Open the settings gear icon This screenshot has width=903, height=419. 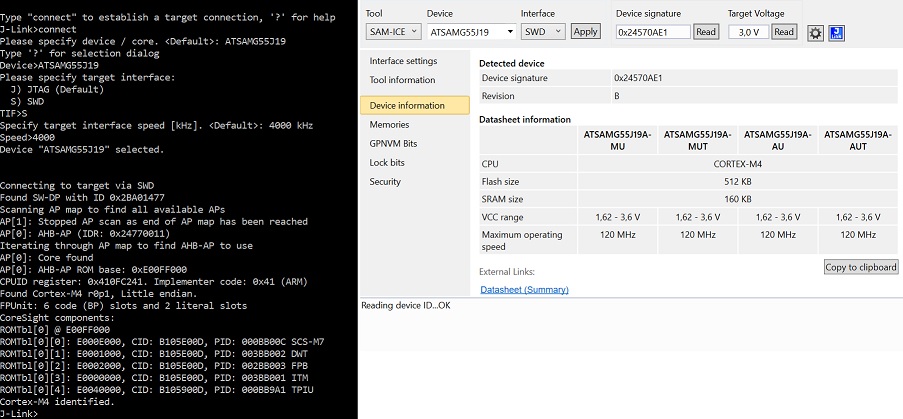click(815, 33)
